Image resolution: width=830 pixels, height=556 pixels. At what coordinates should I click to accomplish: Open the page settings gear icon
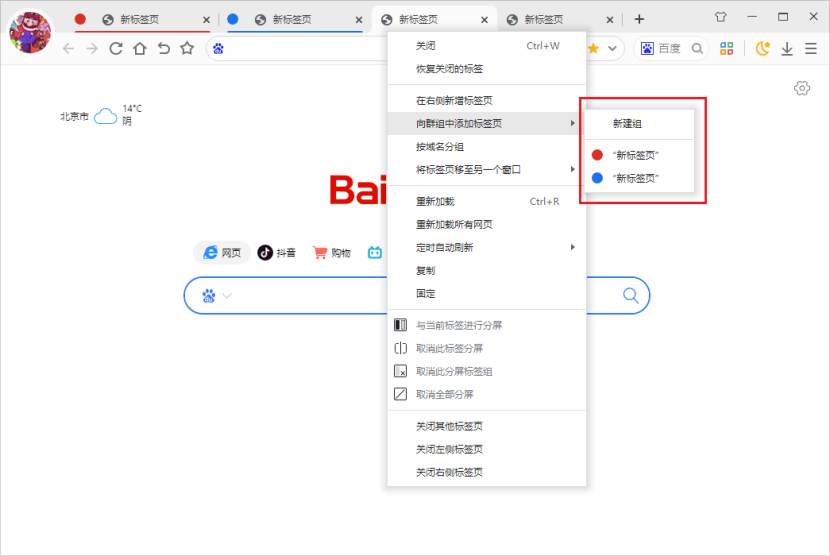801,88
